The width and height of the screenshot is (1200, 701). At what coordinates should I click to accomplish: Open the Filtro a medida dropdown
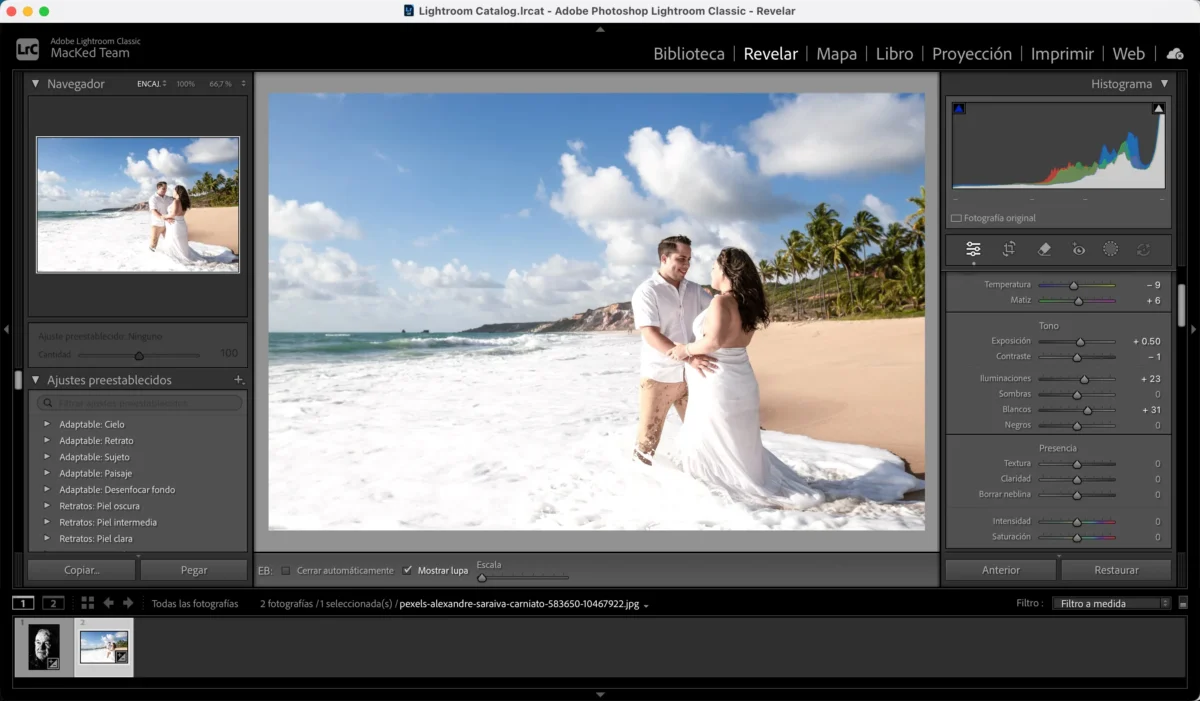click(x=1110, y=603)
